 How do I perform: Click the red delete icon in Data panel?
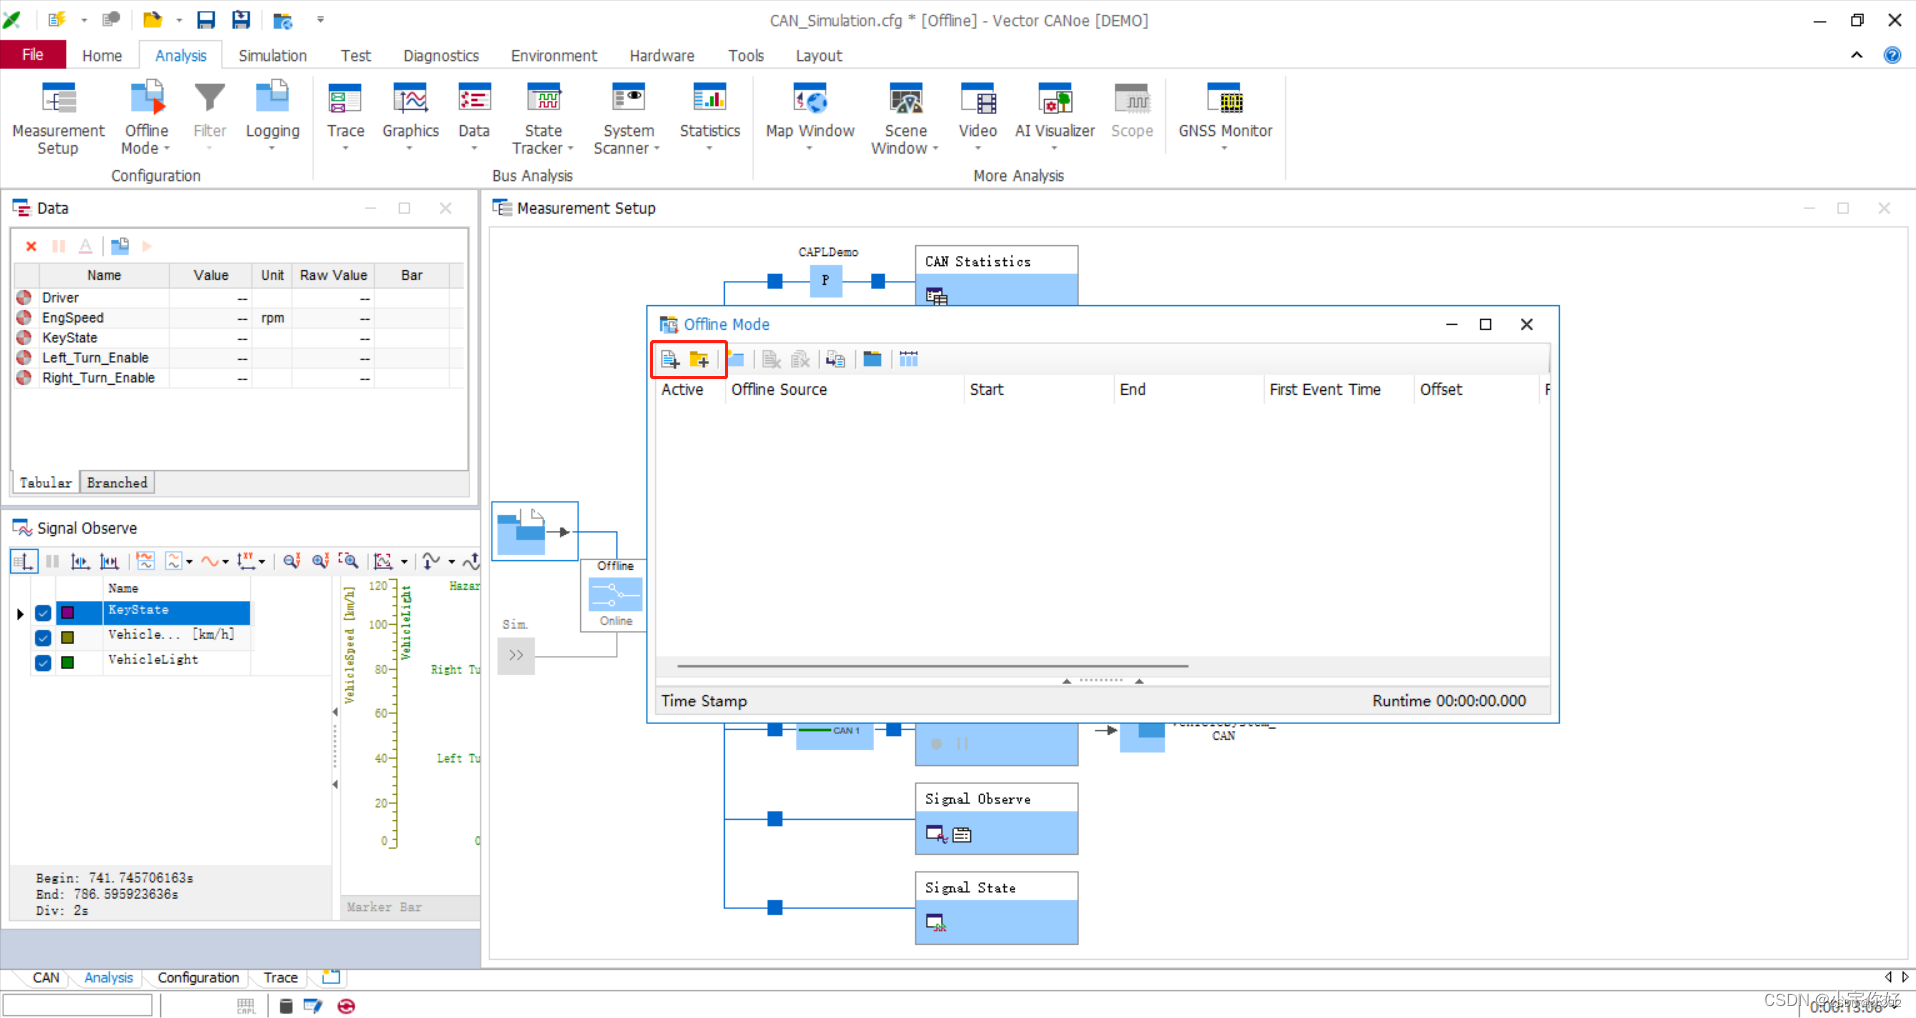coord(31,246)
